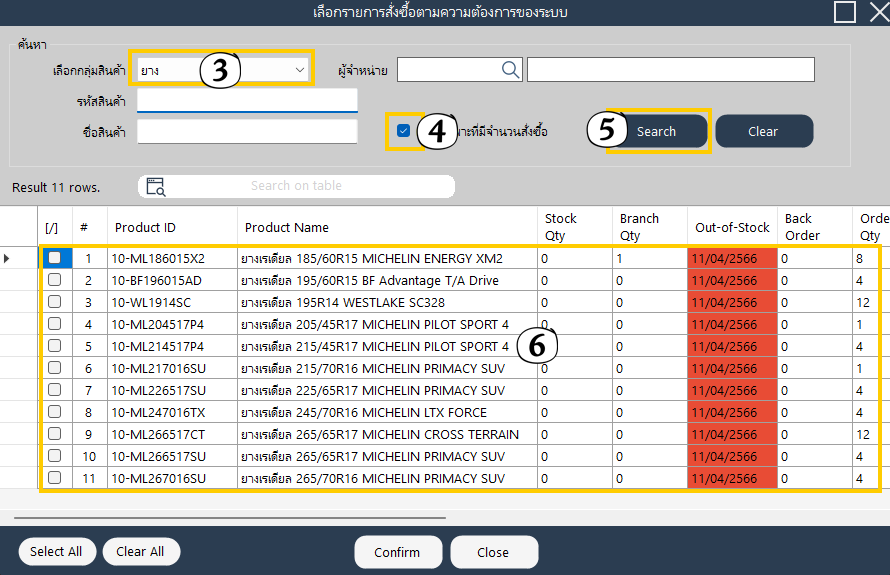Image resolution: width=890 pixels, height=575 pixels.
Task: Click the supplier search magnifier icon
Action: coord(510,69)
